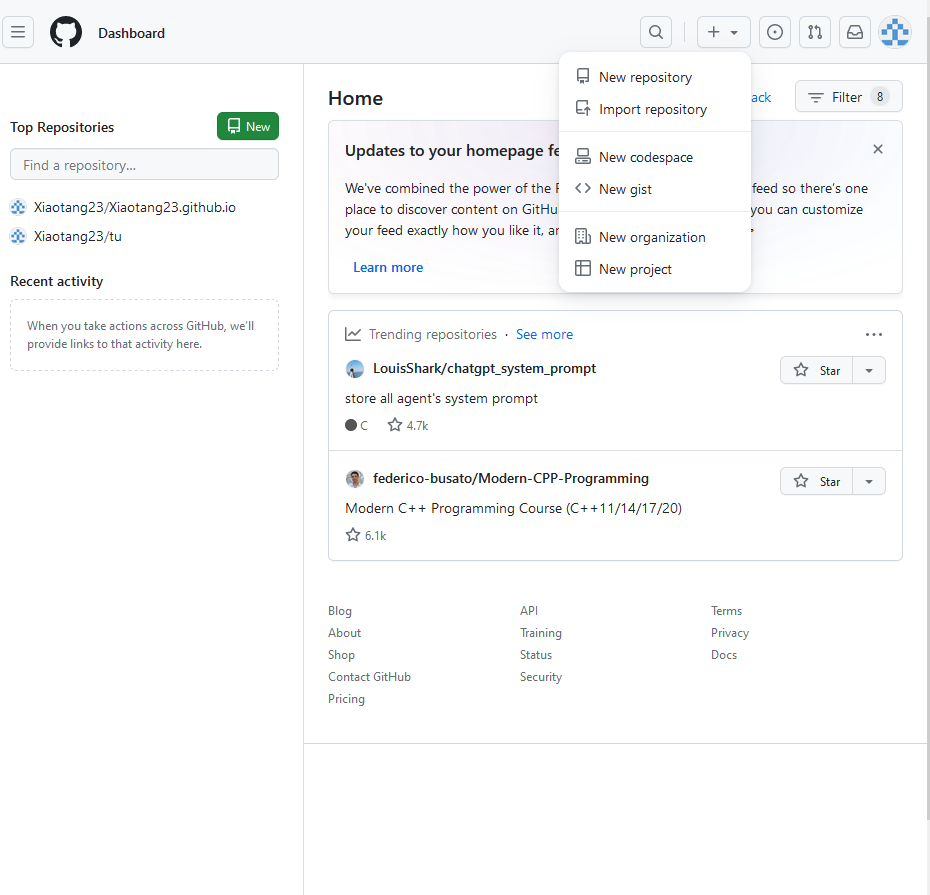
Task: Click See more trending repositories
Action: click(544, 335)
